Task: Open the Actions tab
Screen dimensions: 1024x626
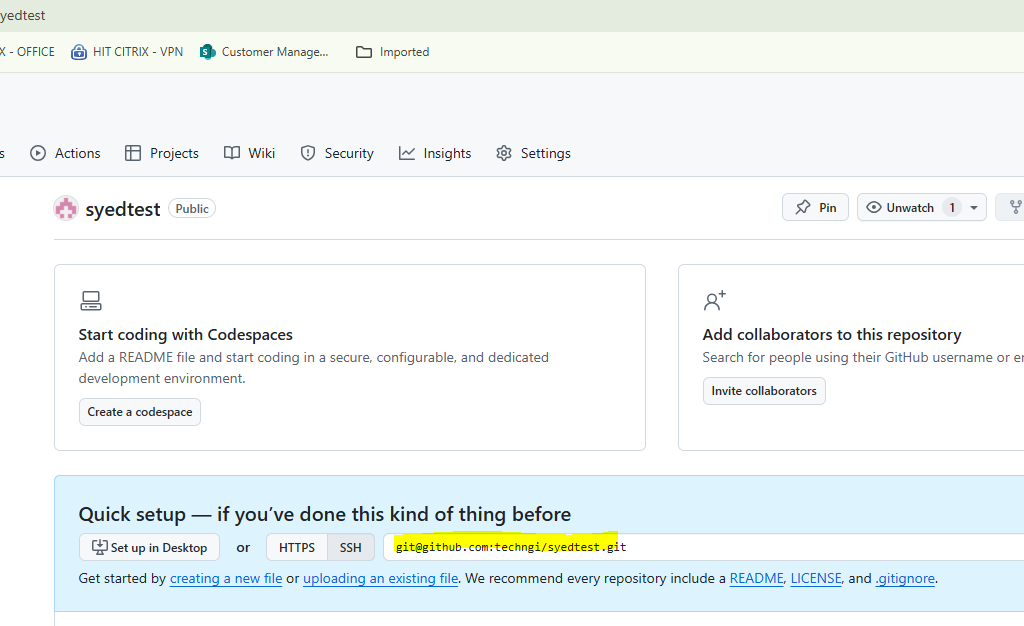Action: pos(65,153)
